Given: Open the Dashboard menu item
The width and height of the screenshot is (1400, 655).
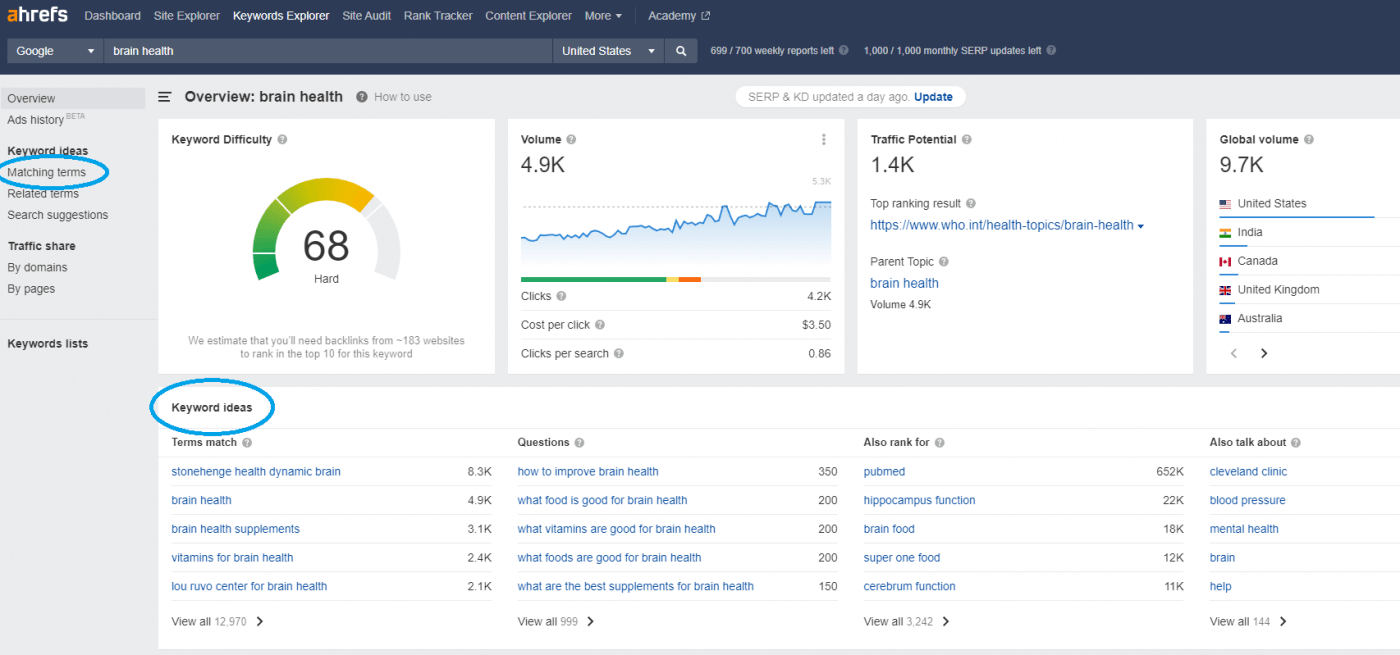Looking at the screenshot, I should pos(112,16).
